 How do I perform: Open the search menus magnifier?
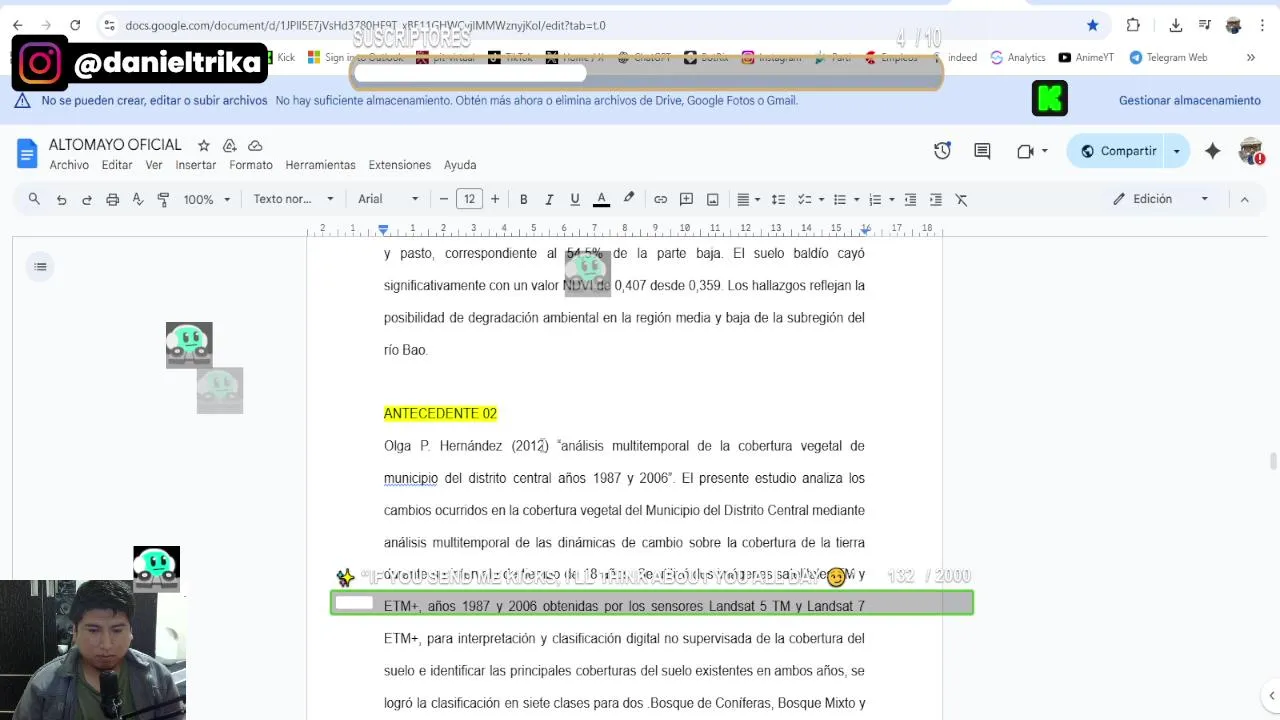point(34,199)
